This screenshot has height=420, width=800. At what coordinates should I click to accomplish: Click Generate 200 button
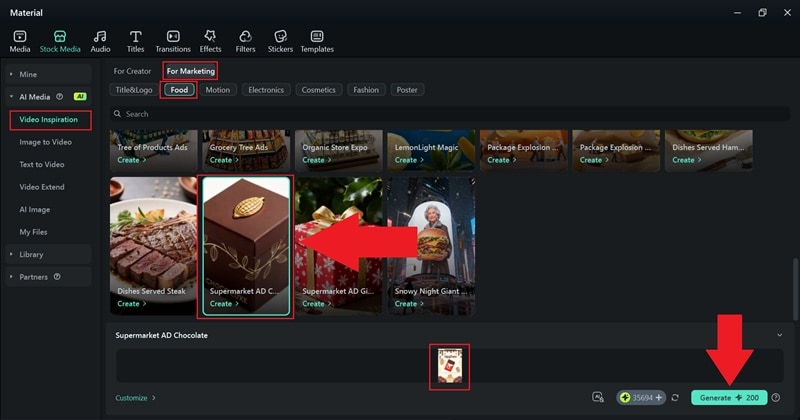[x=729, y=398]
